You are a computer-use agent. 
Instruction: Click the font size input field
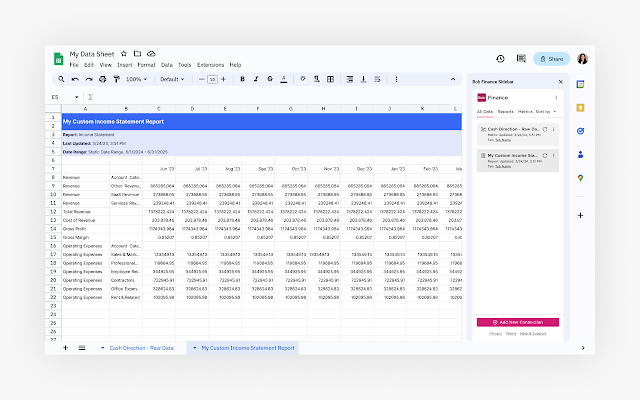pos(212,80)
